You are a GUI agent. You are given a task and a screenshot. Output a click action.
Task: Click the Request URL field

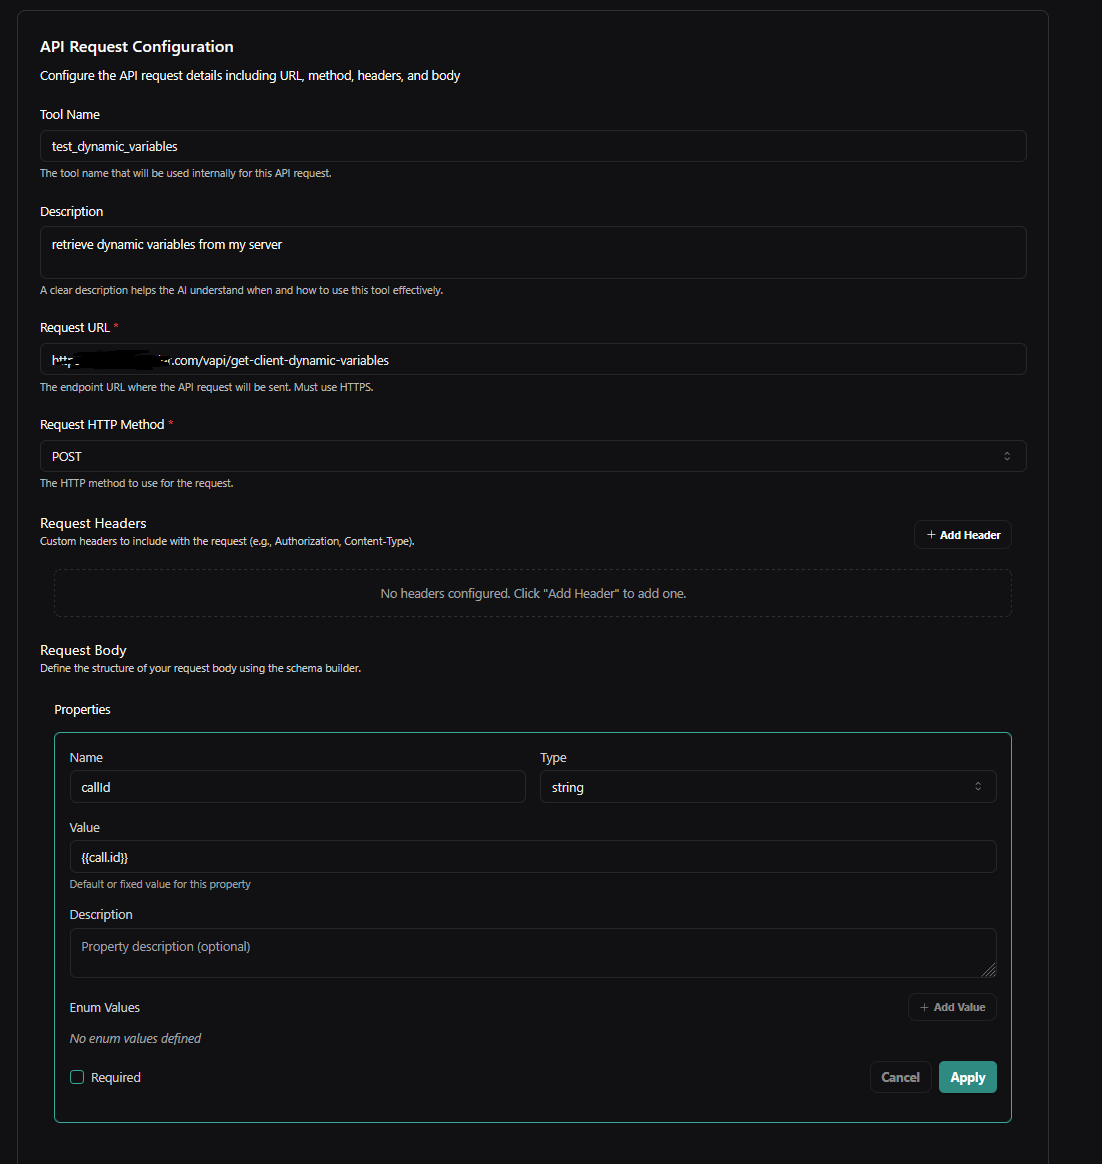(533, 359)
